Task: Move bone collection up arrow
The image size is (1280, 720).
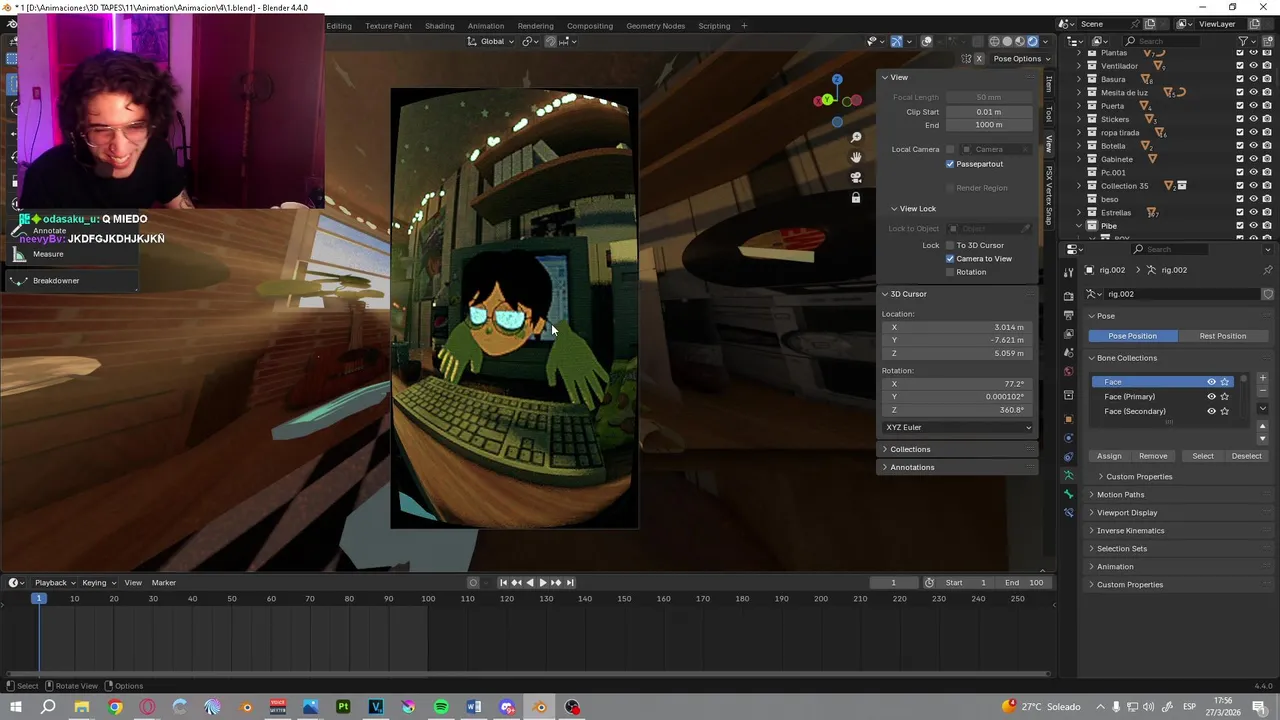Action: point(1263,426)
